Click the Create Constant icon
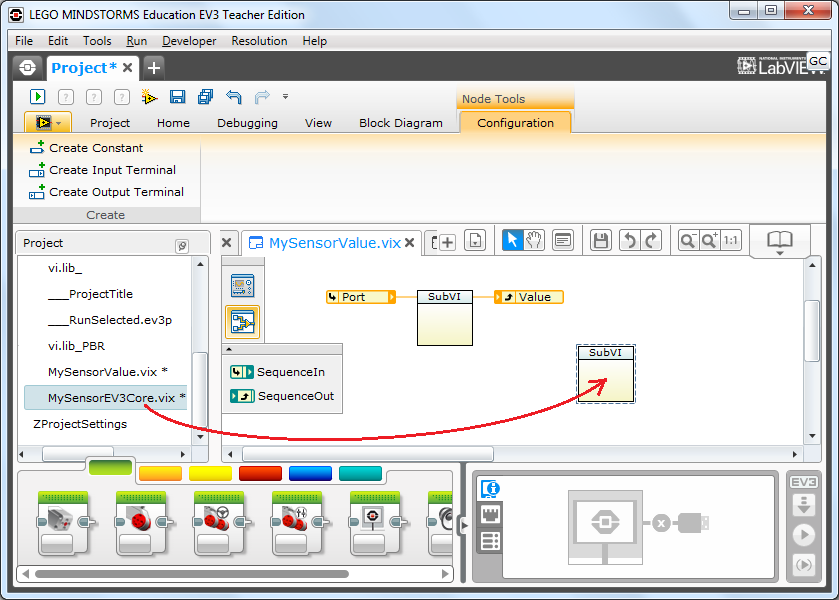 tap(37, 148)
